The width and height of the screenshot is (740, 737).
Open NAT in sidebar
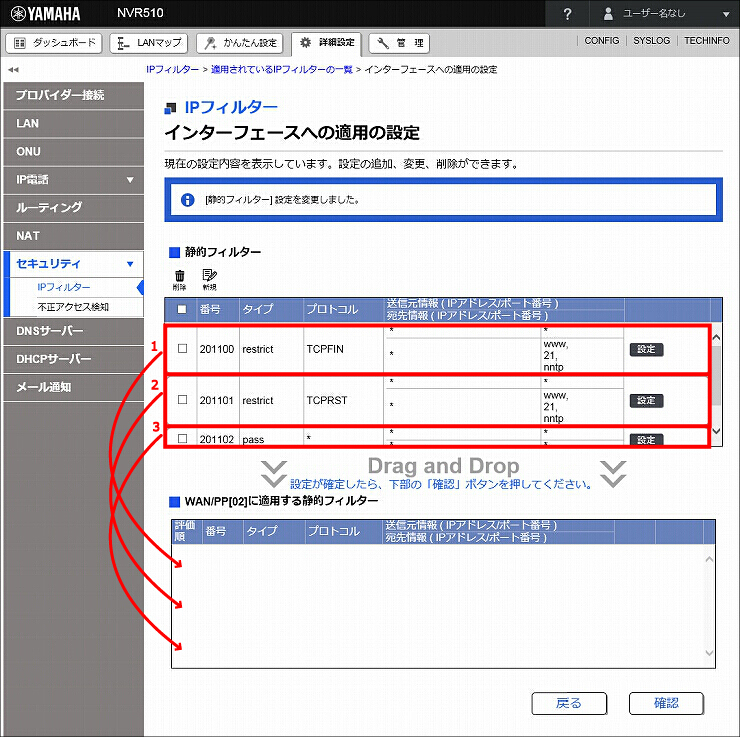73,236
